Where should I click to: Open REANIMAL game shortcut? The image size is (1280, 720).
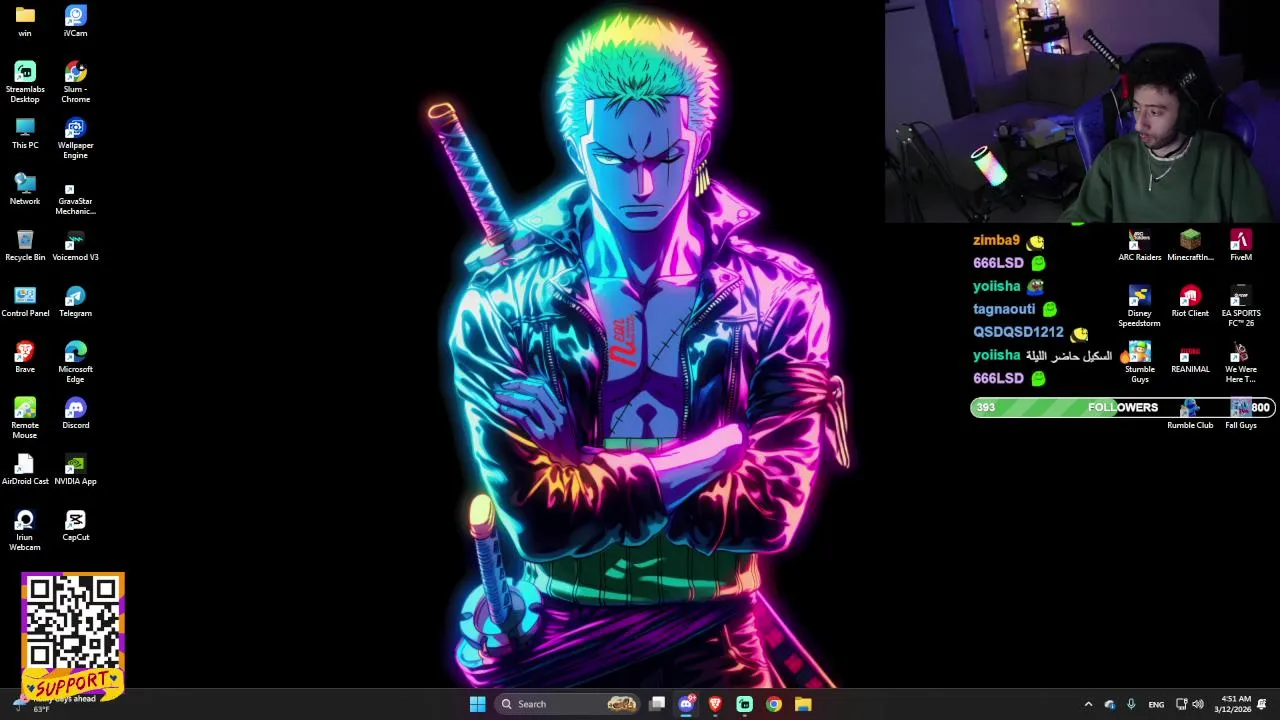[1190, 357]
